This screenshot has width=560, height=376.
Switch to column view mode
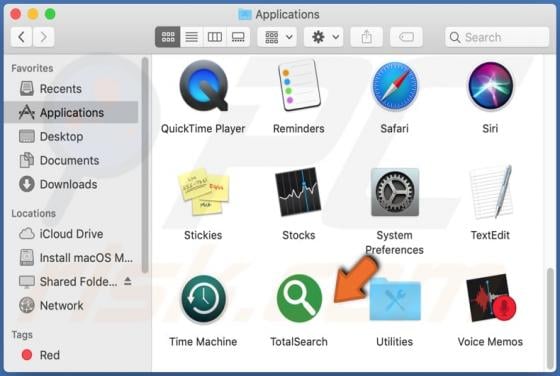[215, 37]
